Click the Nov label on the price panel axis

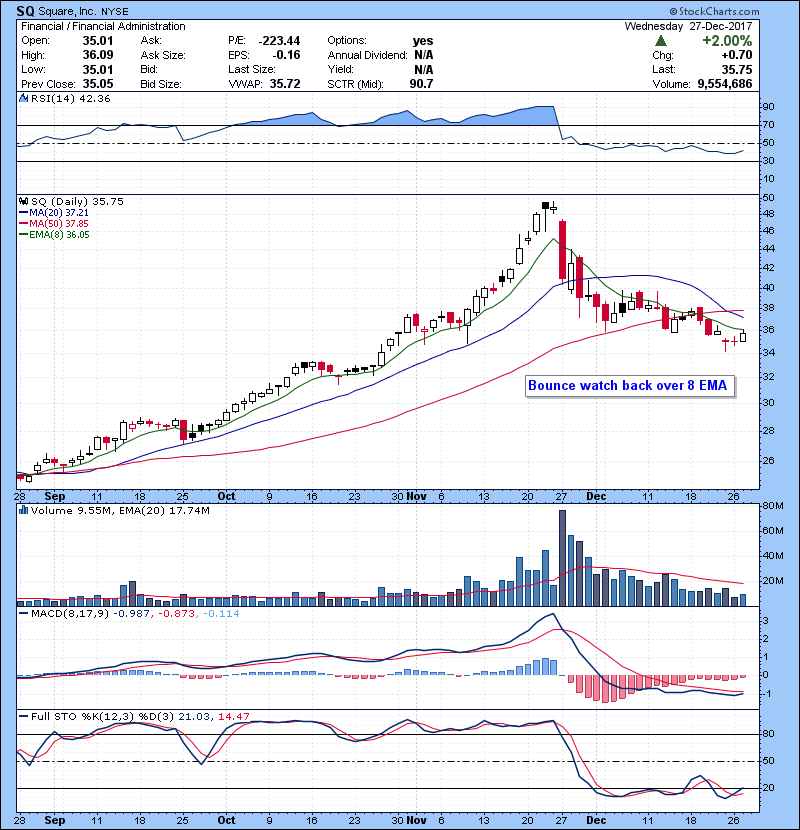click(416, 497)
